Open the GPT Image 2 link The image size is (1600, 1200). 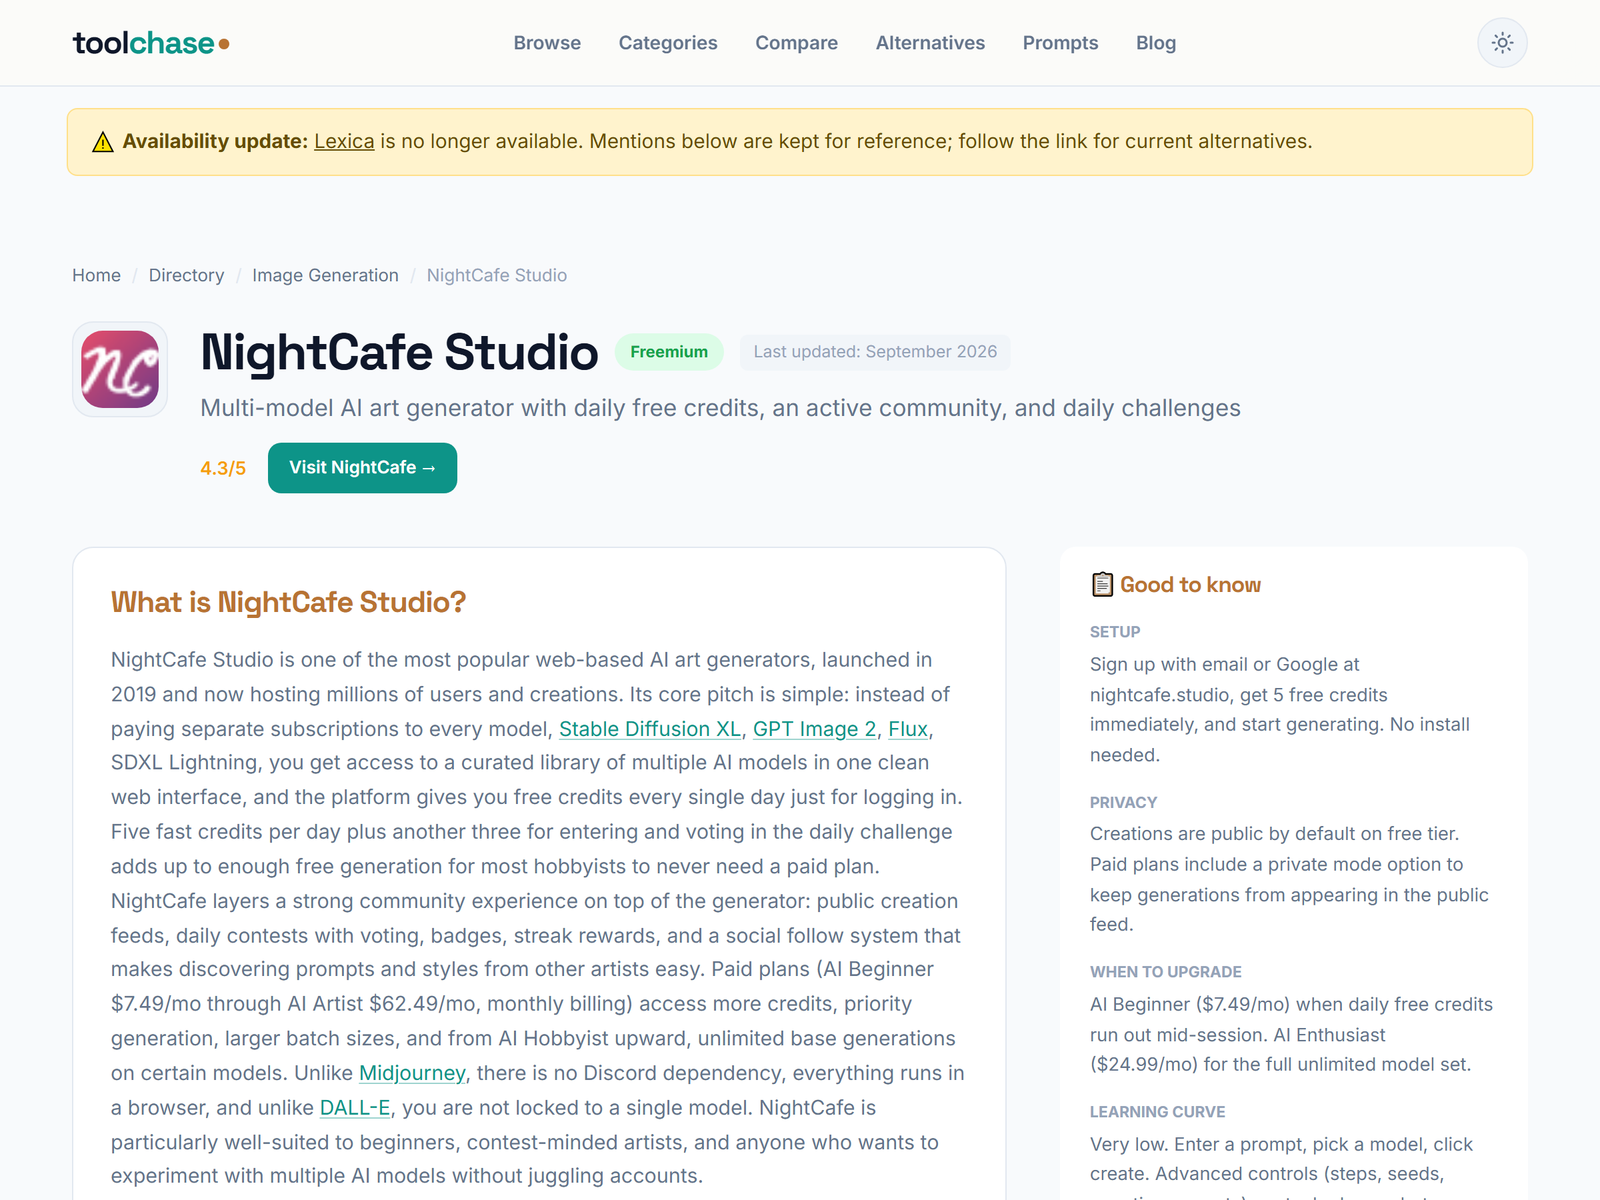tap(814, 729)
